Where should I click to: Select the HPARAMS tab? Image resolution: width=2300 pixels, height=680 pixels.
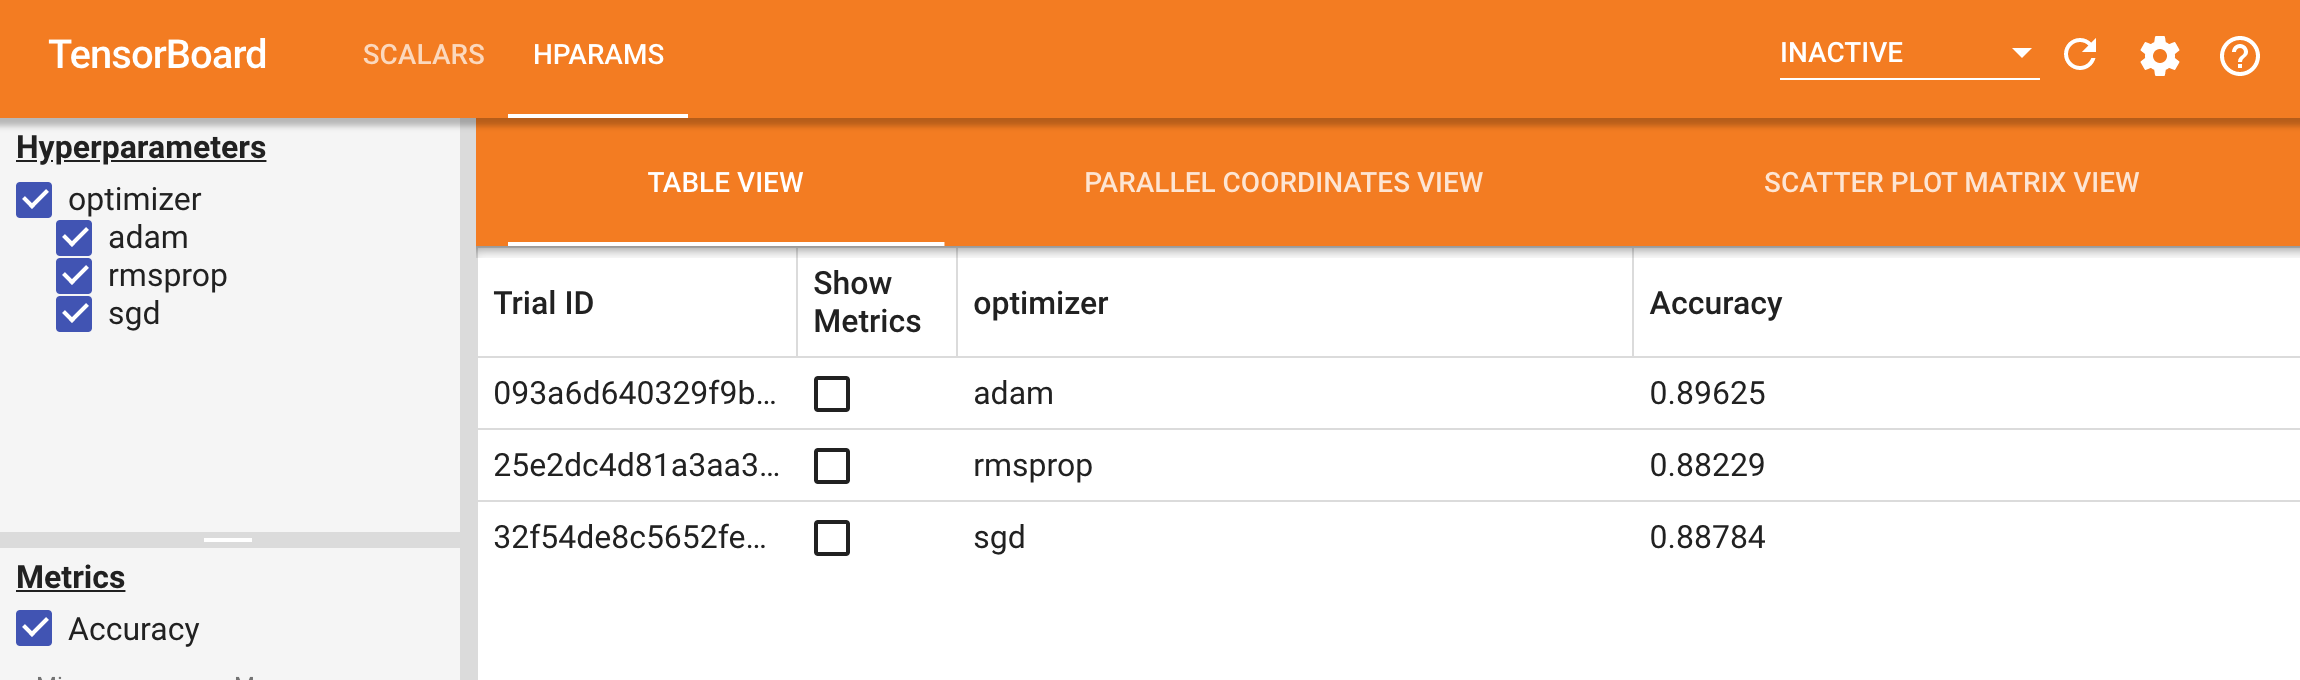tap(598, 55)
